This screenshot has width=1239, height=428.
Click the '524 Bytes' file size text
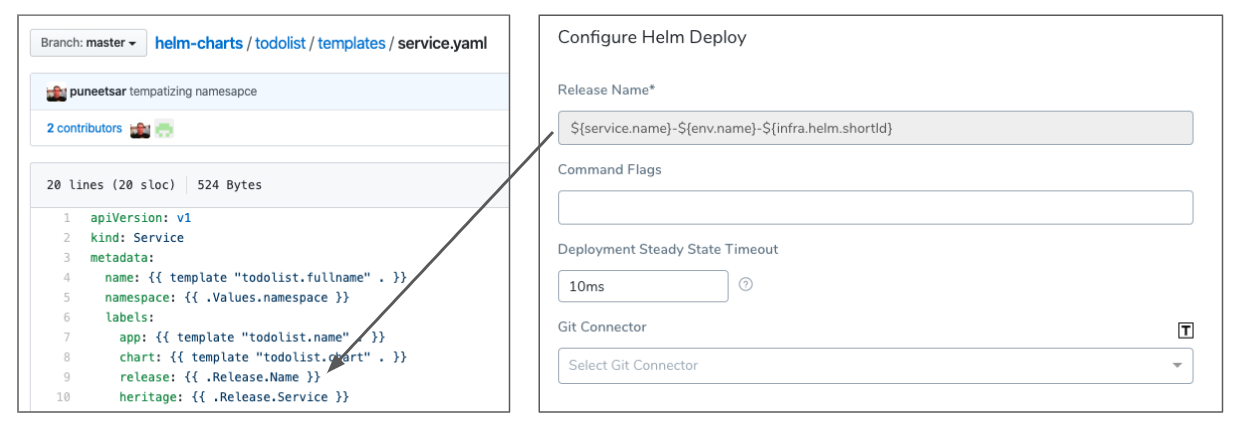230,185
